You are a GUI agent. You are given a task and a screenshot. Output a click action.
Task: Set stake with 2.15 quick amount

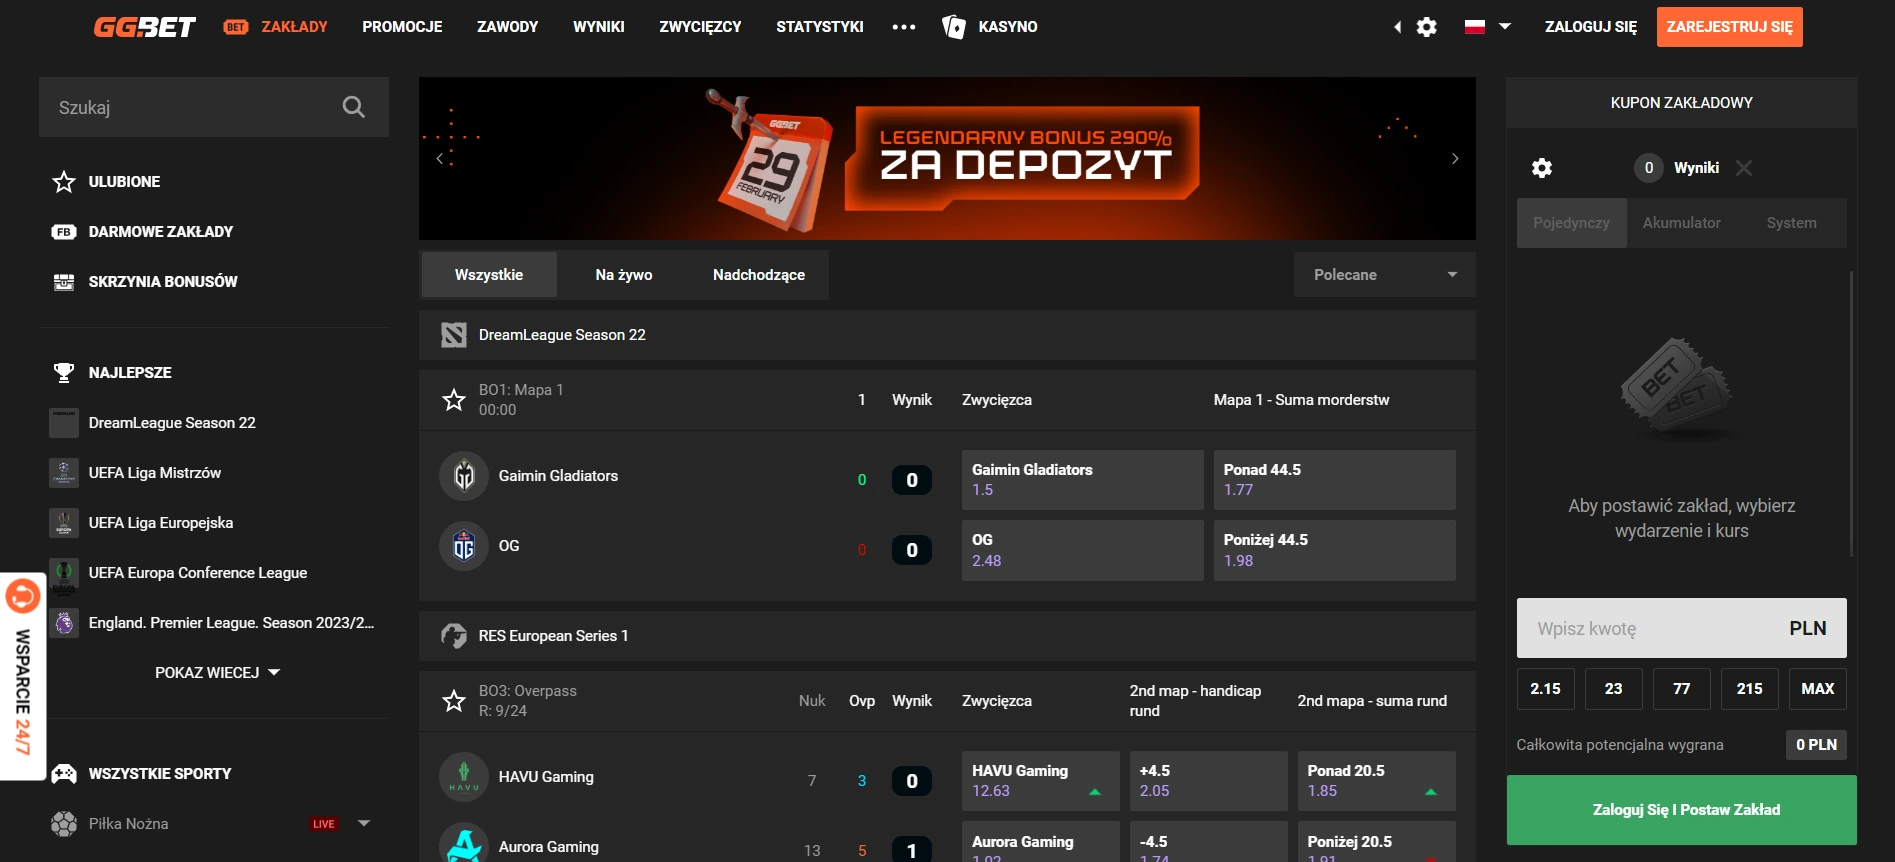pyautogui.click(x=1546, y=689)
